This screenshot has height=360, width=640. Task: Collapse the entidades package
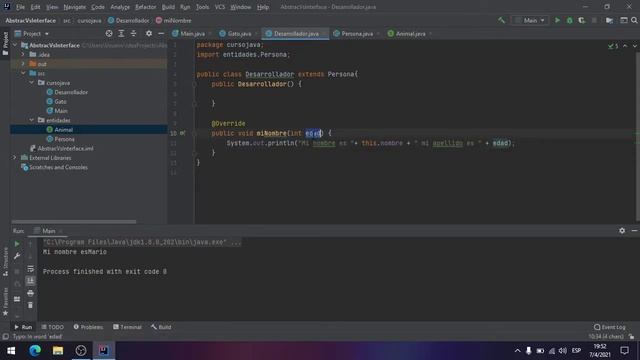tap(31, 120)
